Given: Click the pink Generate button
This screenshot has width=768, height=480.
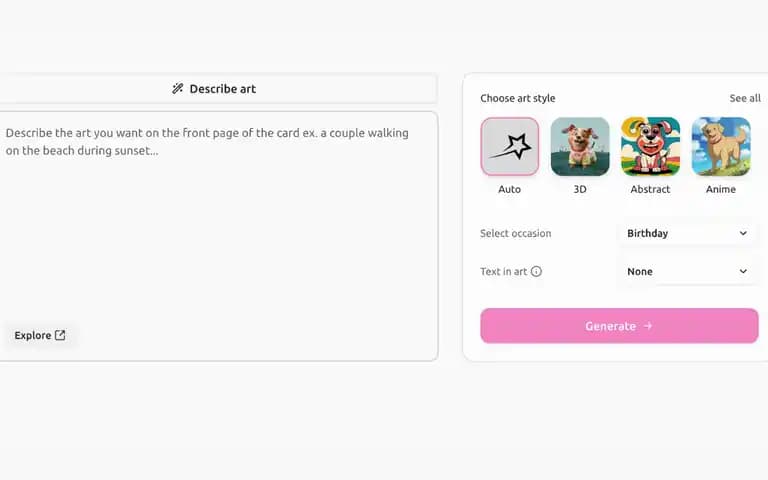Looking at the screenshot, I should click(x=619, y=326).
